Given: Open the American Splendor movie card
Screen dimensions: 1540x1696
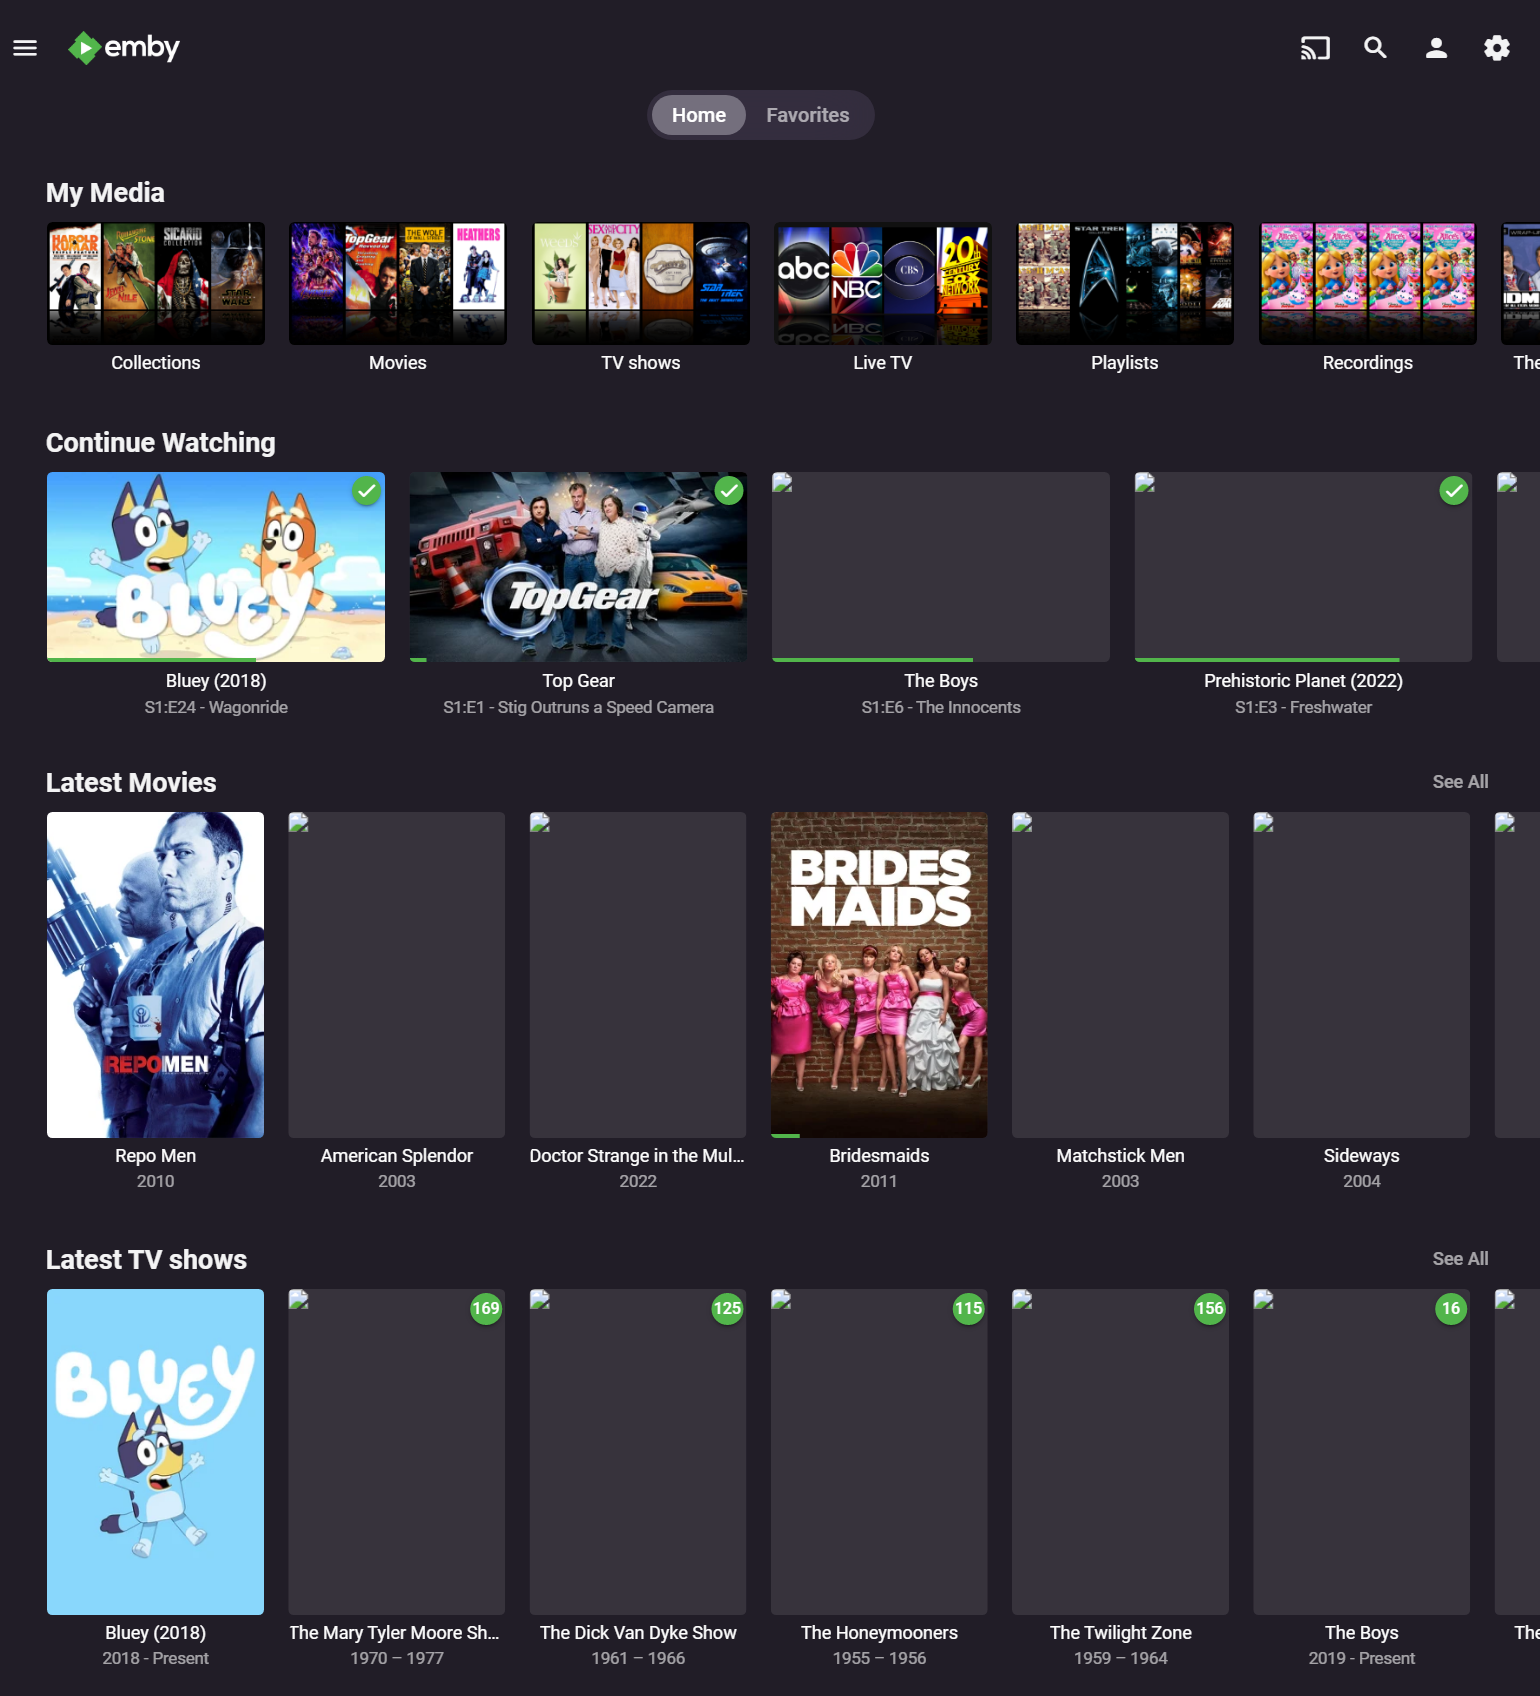Looking at the screenshot, I should click(397, 975).
